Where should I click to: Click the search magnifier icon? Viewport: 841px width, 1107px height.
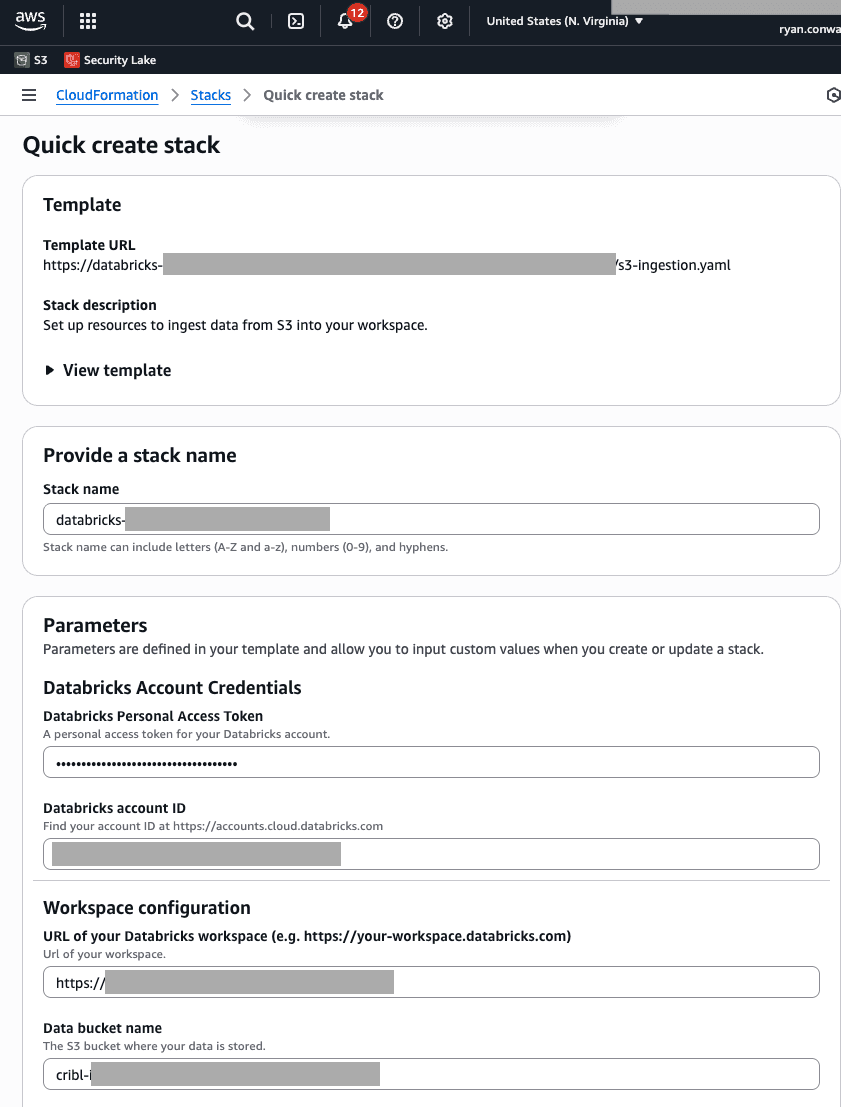(245, 21)
